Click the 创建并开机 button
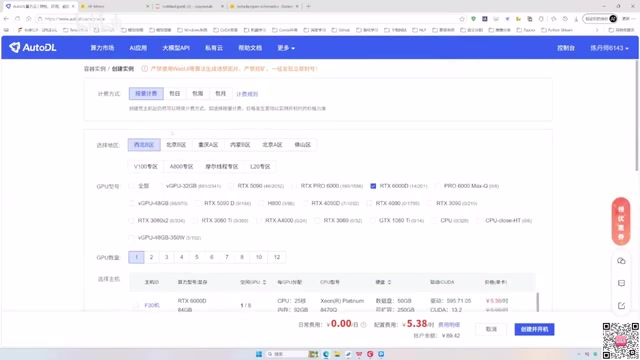This screenshot has width=640, height=360. pyautogui.click(x=534, y=329)
